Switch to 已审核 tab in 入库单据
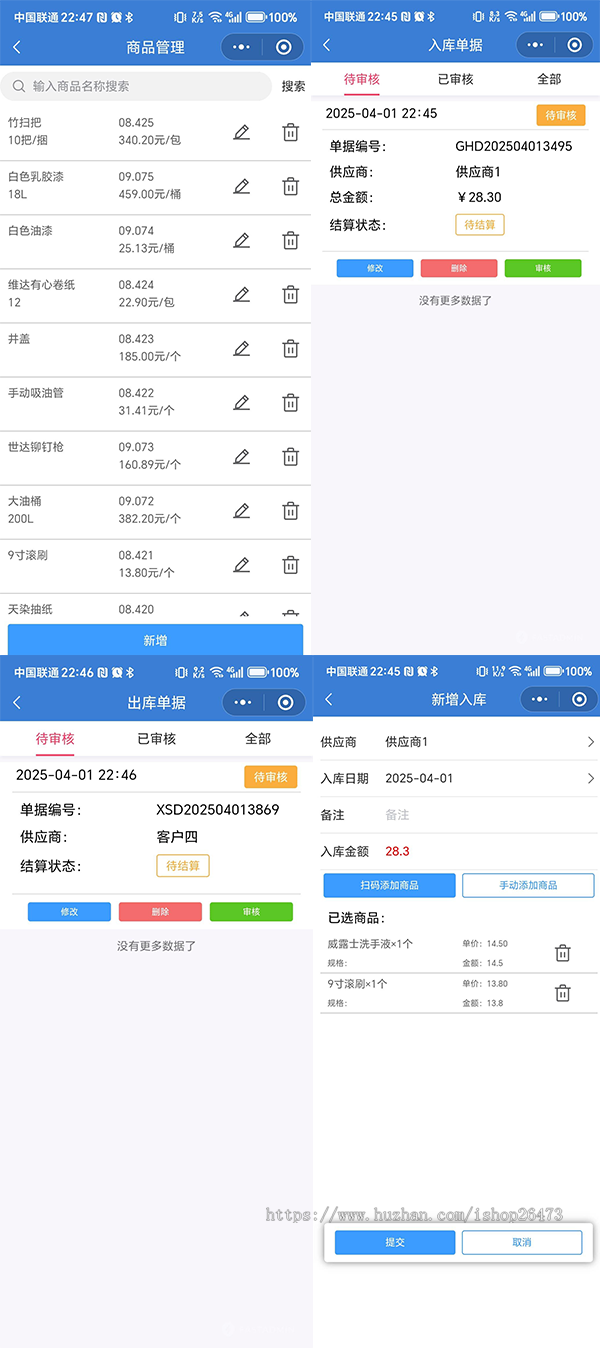The width and height of the screenshot is (600, 1348). tap(456, 79)
